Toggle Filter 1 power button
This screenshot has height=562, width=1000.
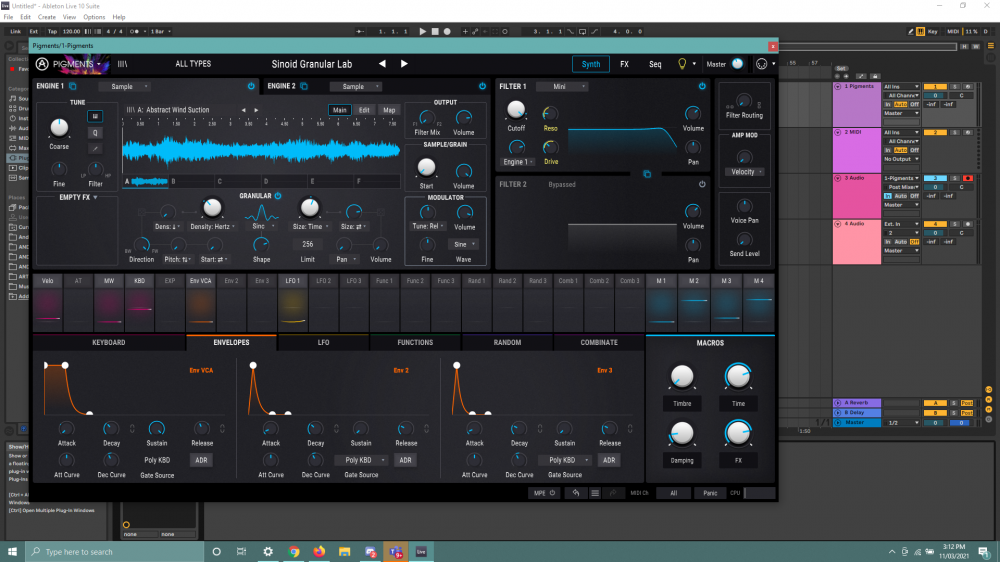click(702, 86)
